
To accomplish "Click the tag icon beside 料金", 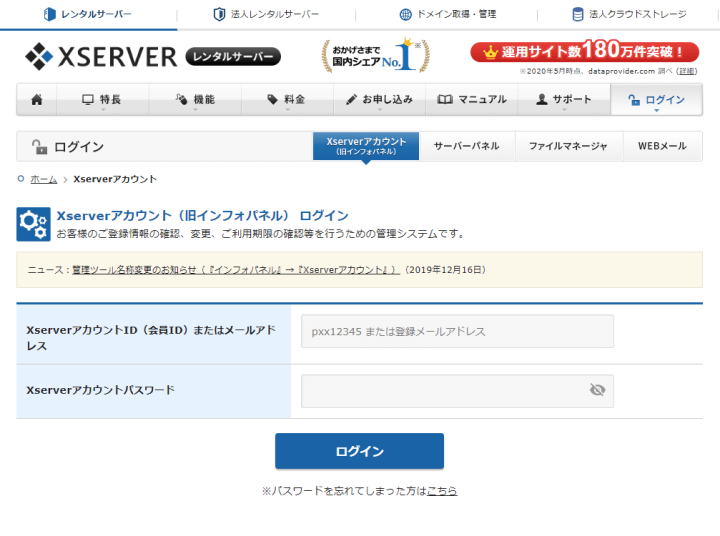I will tap(273, 99).
